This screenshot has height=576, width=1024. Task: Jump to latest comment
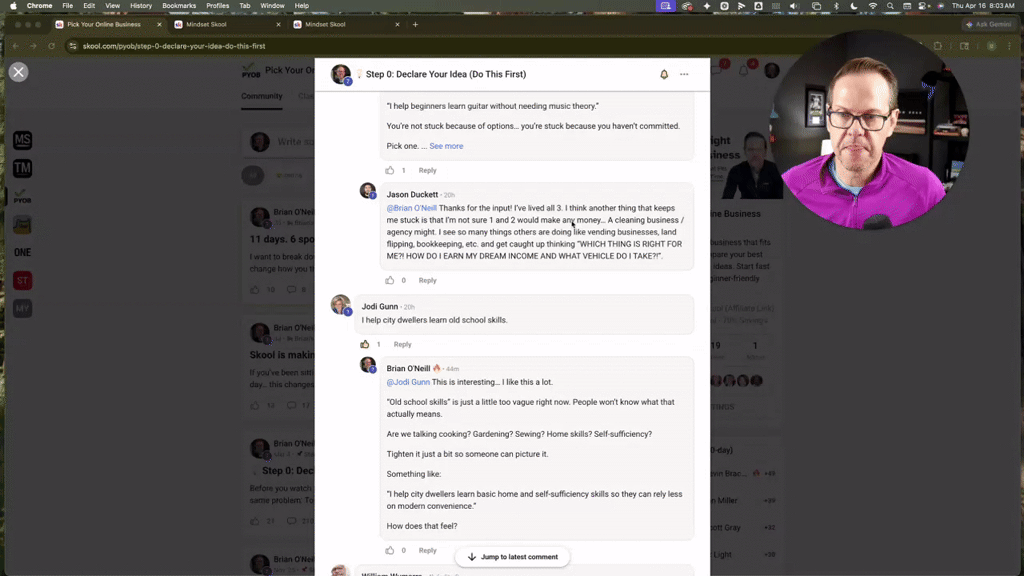pos(512,557)
